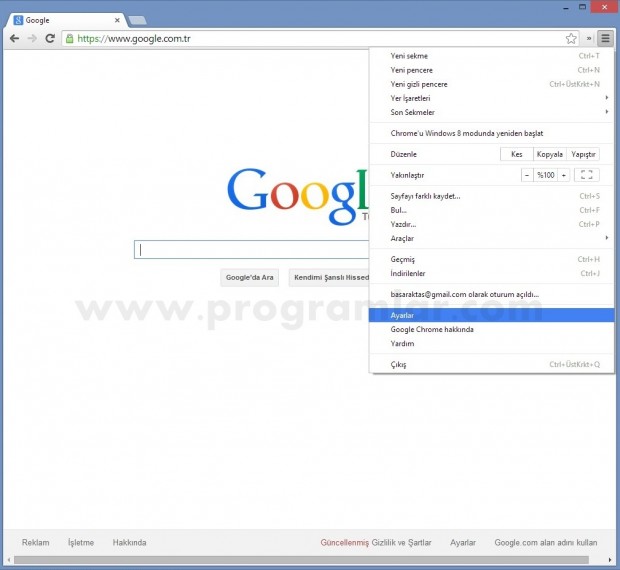
Task: Select Yazdır... from the menu
Action: 491,224
